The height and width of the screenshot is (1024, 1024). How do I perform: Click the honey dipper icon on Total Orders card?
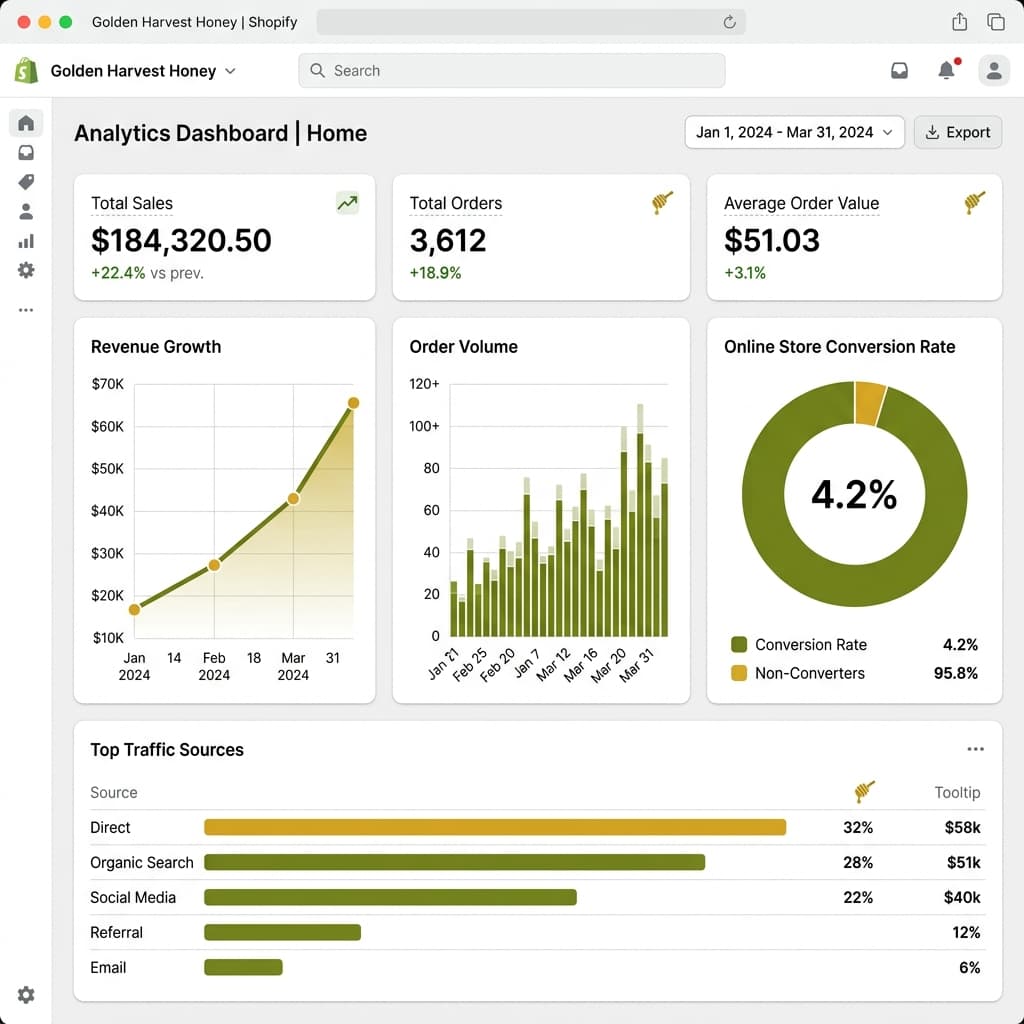(x=662, y=203)
